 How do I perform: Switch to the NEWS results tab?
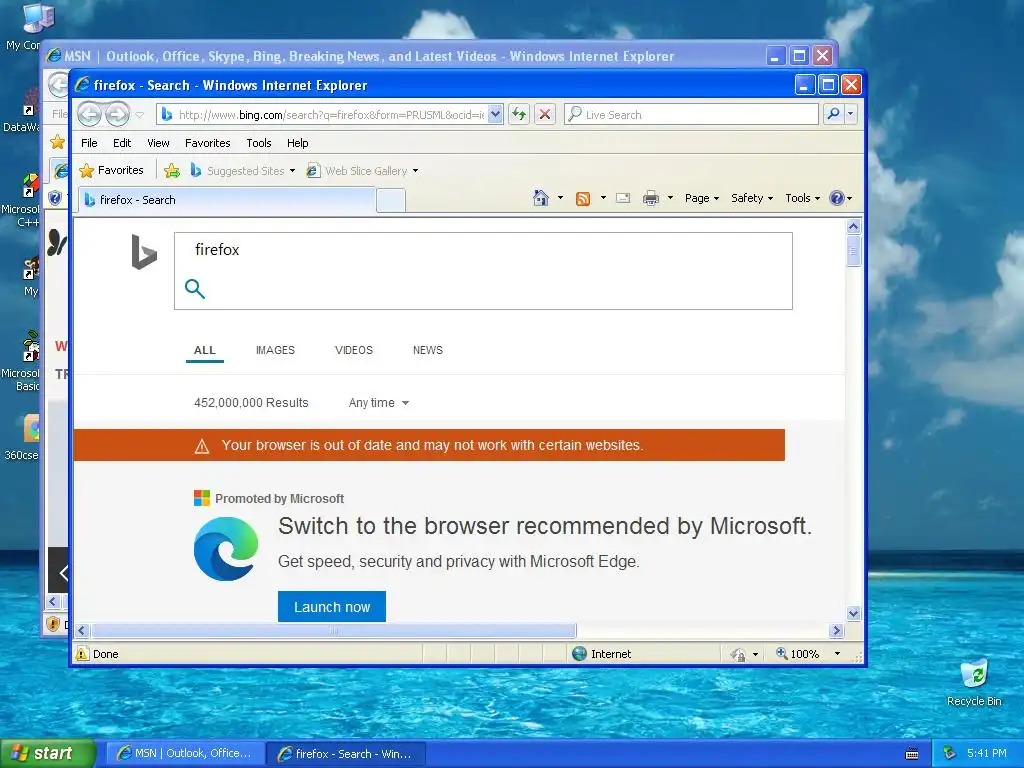(428, 350)
